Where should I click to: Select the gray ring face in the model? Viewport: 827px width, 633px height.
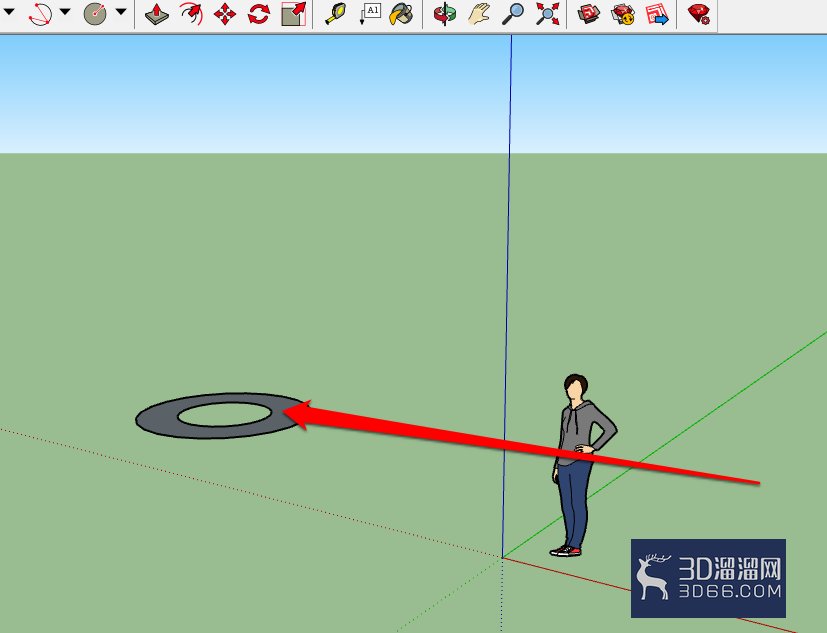(156, 420)
